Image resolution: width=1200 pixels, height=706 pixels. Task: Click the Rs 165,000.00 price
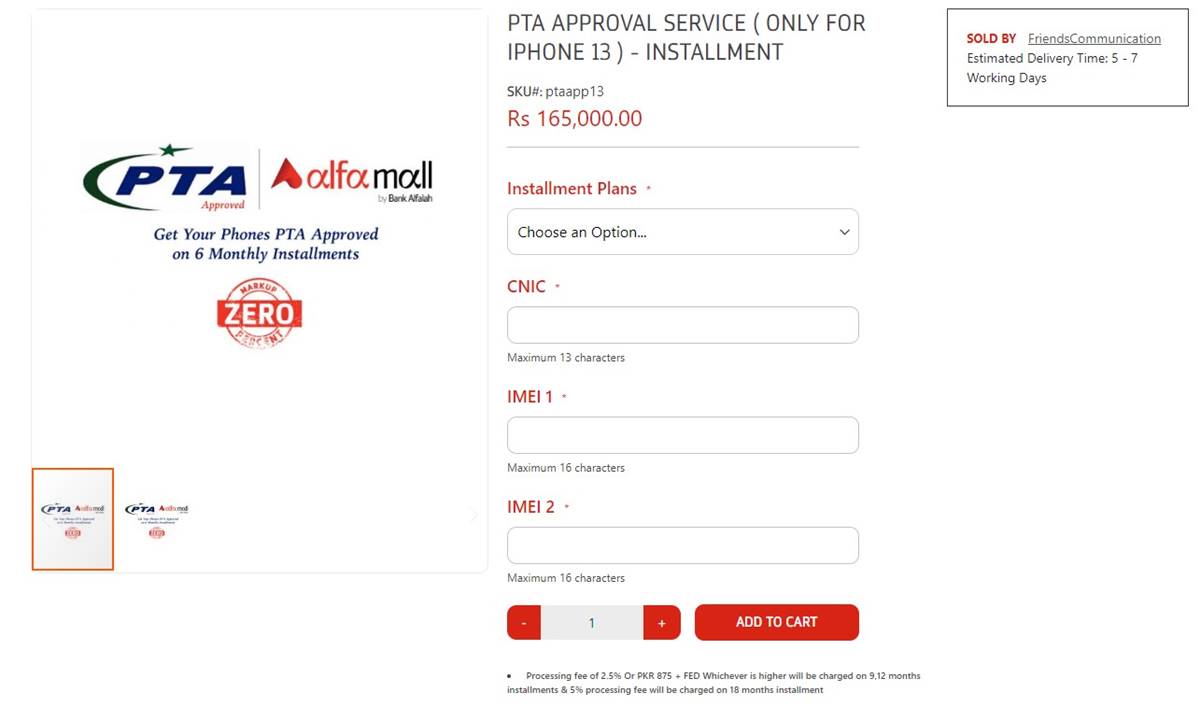(x=575, y=118)
